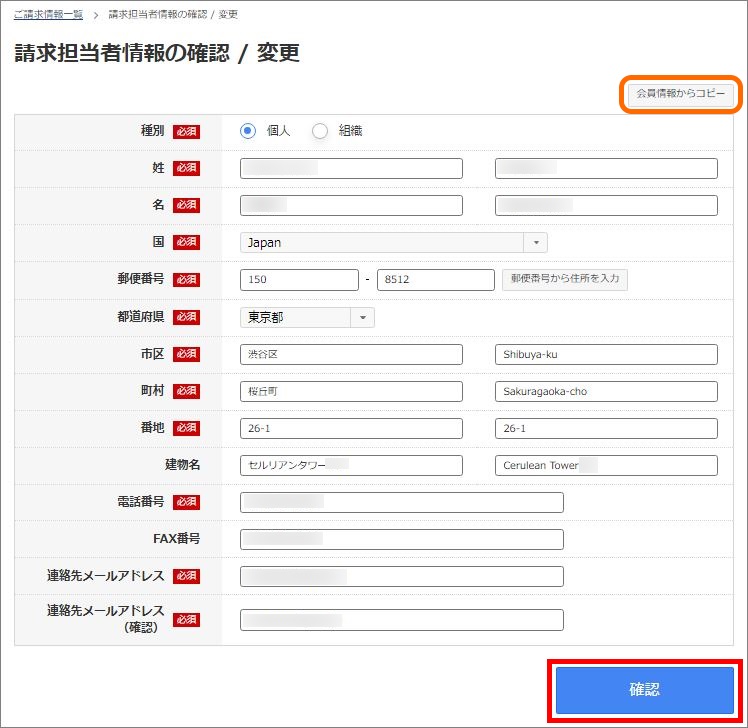The width and height of the screenshot is (748, 728).
Task: Click the 町村 field containing Sakuragaoka-cho
Action: click(606, 391)
